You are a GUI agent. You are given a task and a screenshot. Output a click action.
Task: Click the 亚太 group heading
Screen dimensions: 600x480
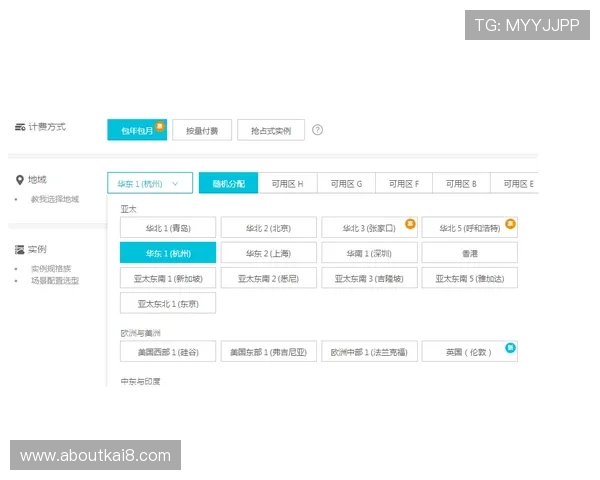128,209
